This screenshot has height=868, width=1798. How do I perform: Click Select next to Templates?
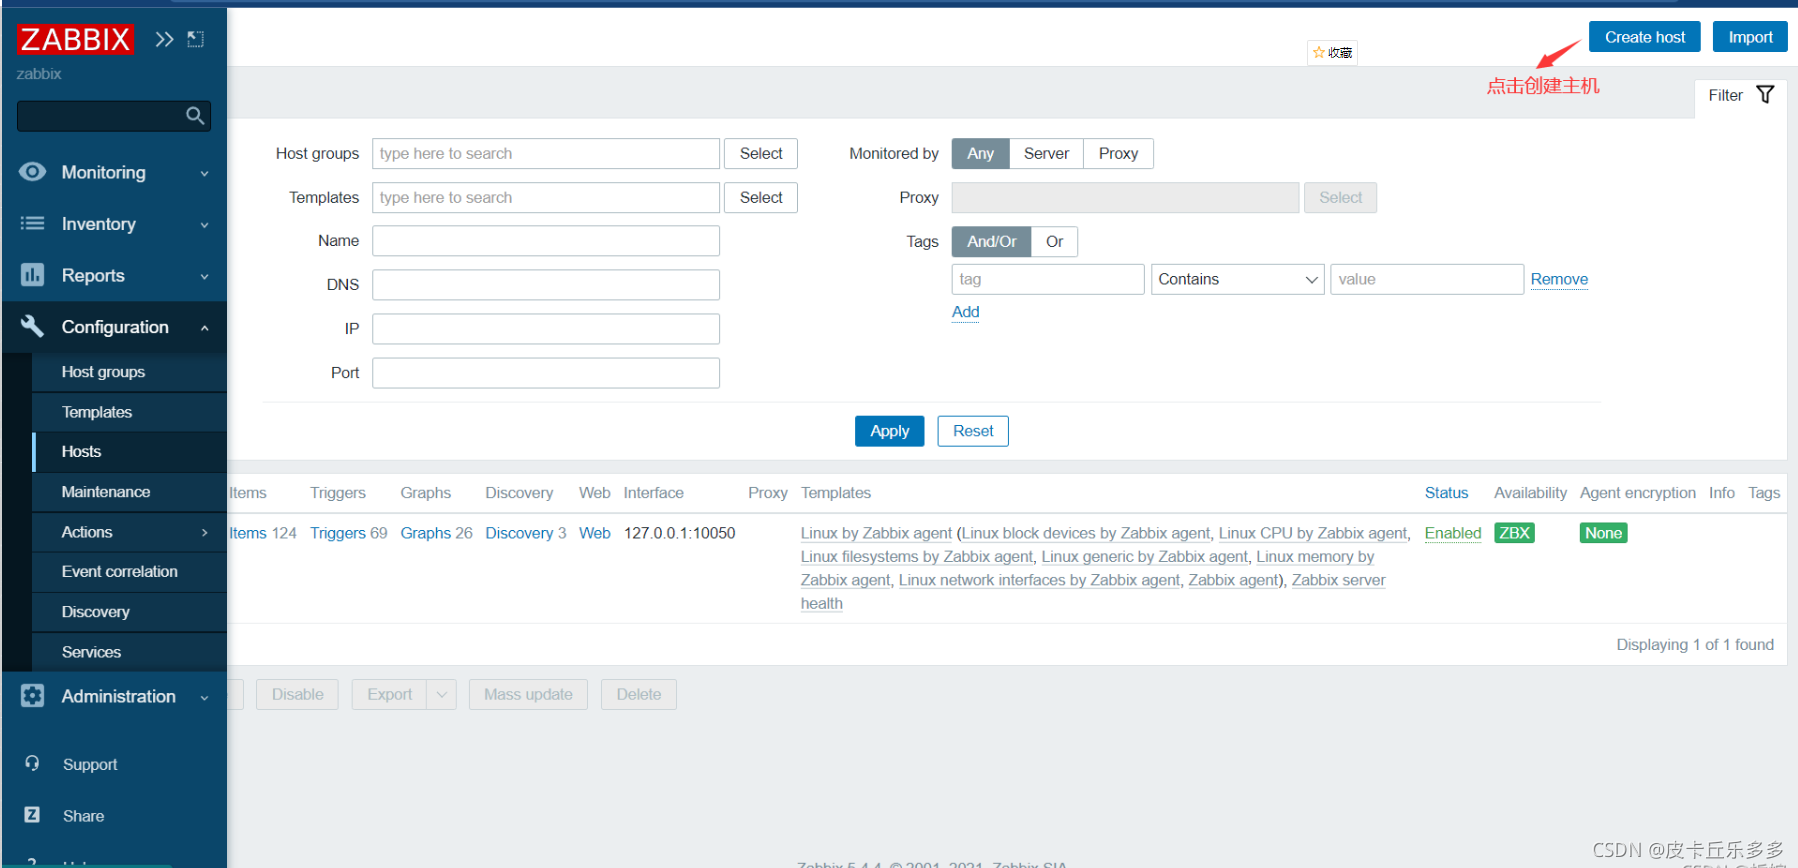[761, 197]
